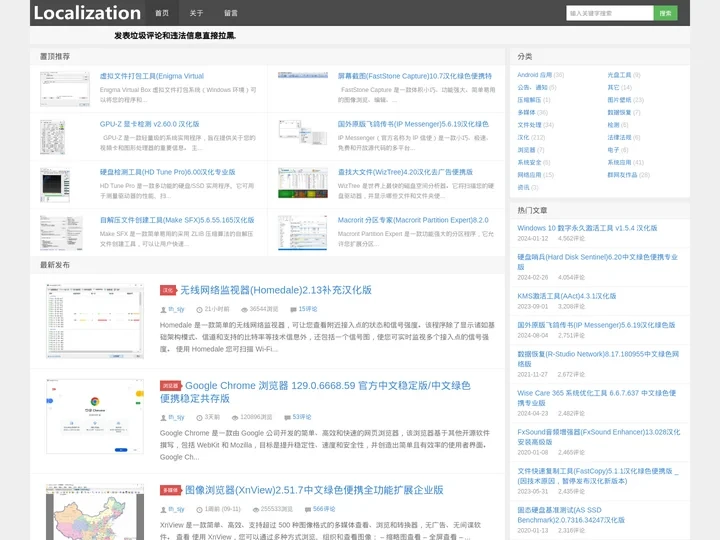Open hot article Windows 10 数字永久激活工具 v1.5.4

tap(587, 228)
